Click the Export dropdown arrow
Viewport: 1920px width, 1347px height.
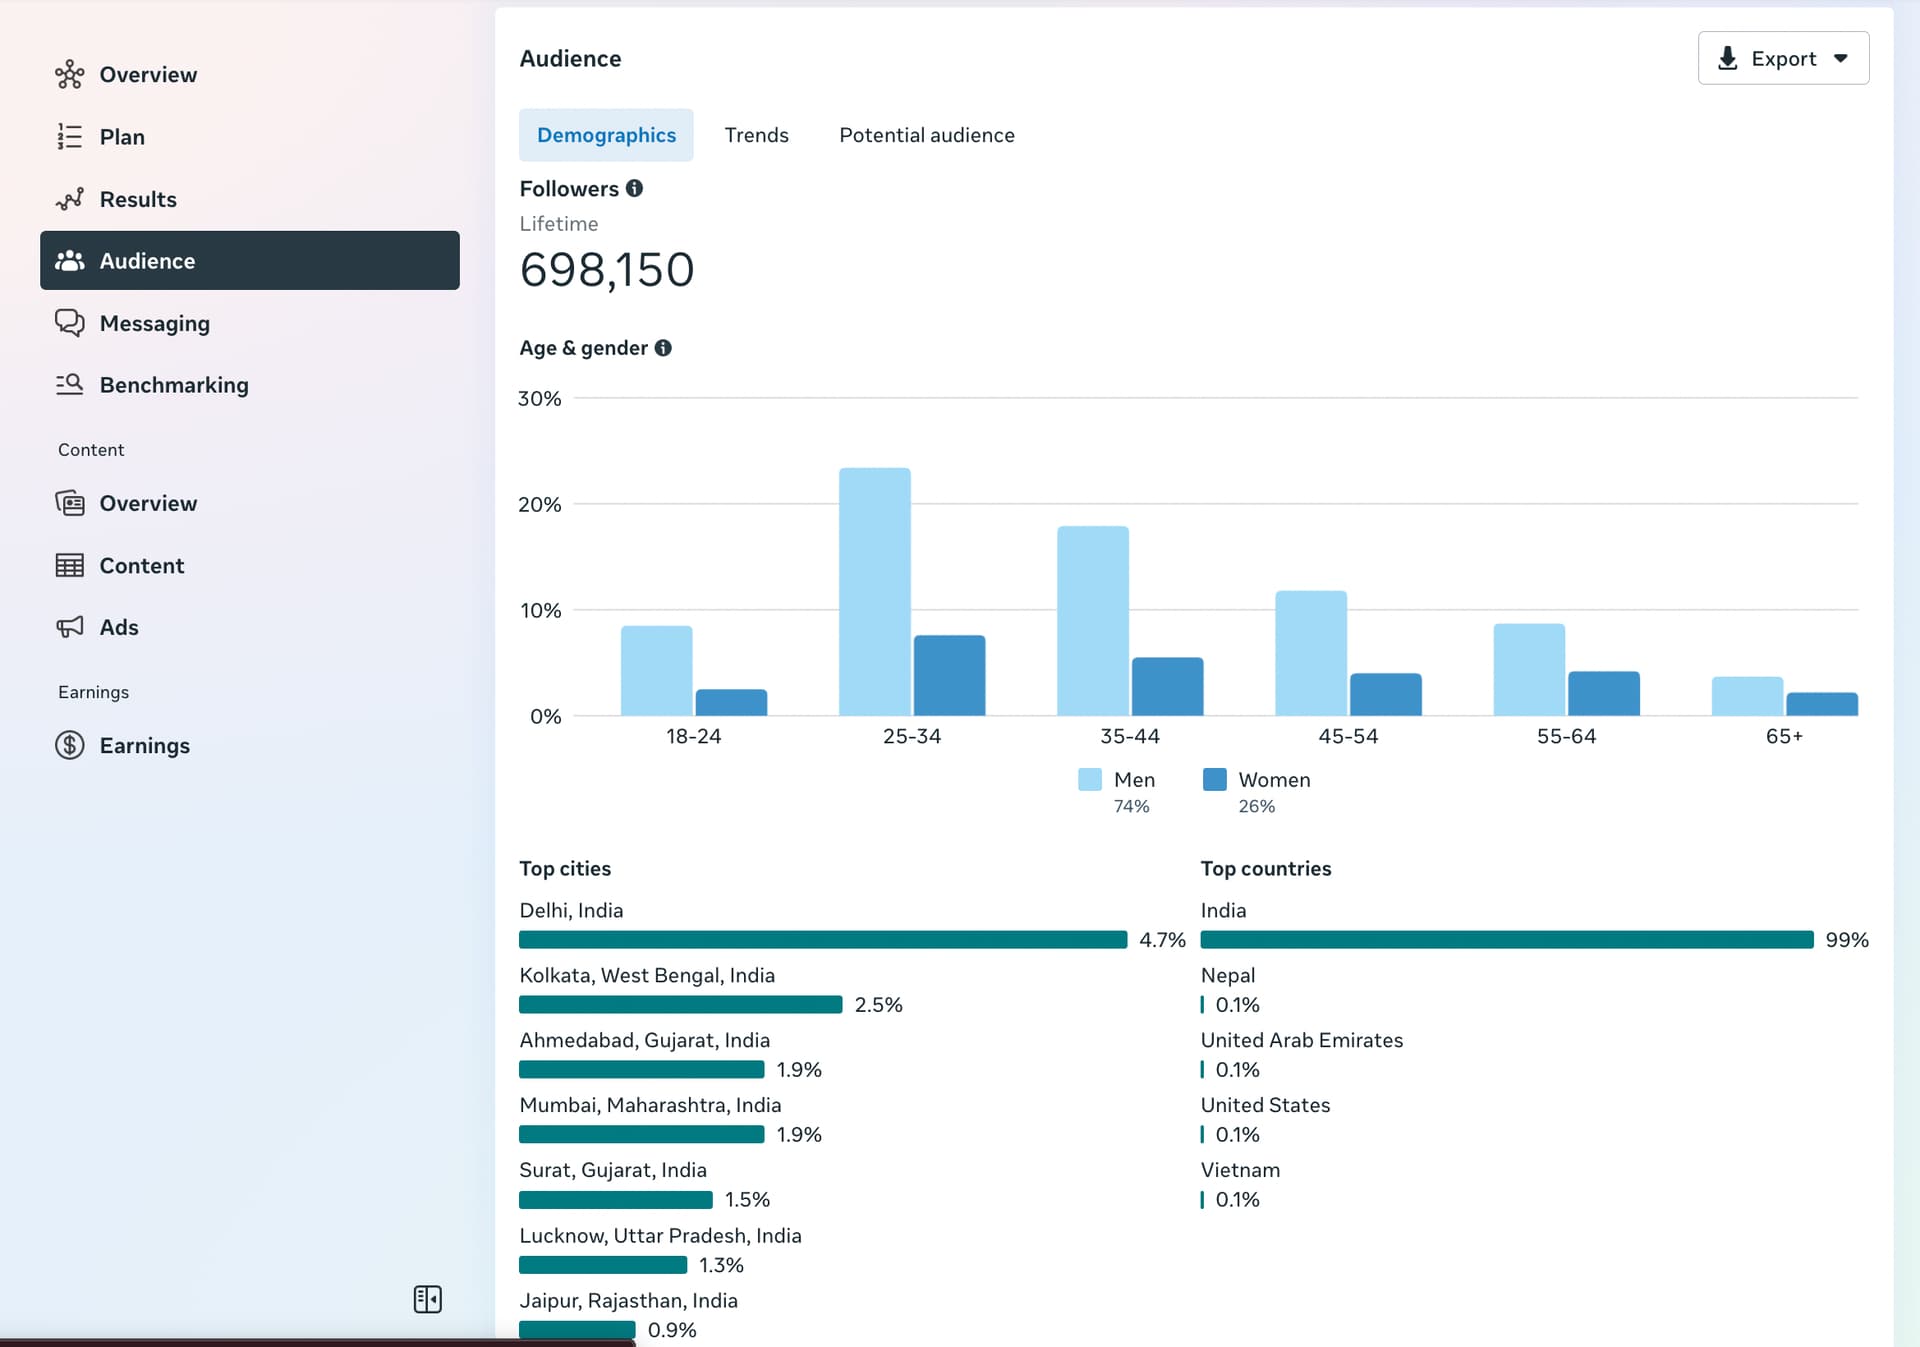pyautogui.click(x=1841, y=58)
